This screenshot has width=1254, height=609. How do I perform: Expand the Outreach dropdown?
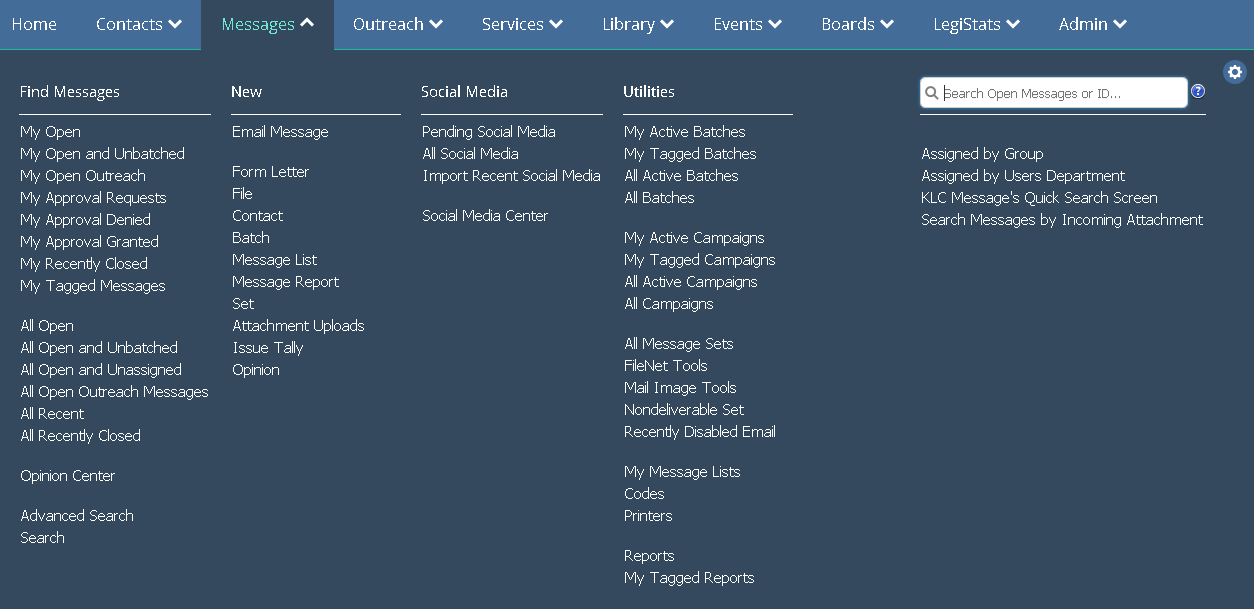tap(397, 24)
